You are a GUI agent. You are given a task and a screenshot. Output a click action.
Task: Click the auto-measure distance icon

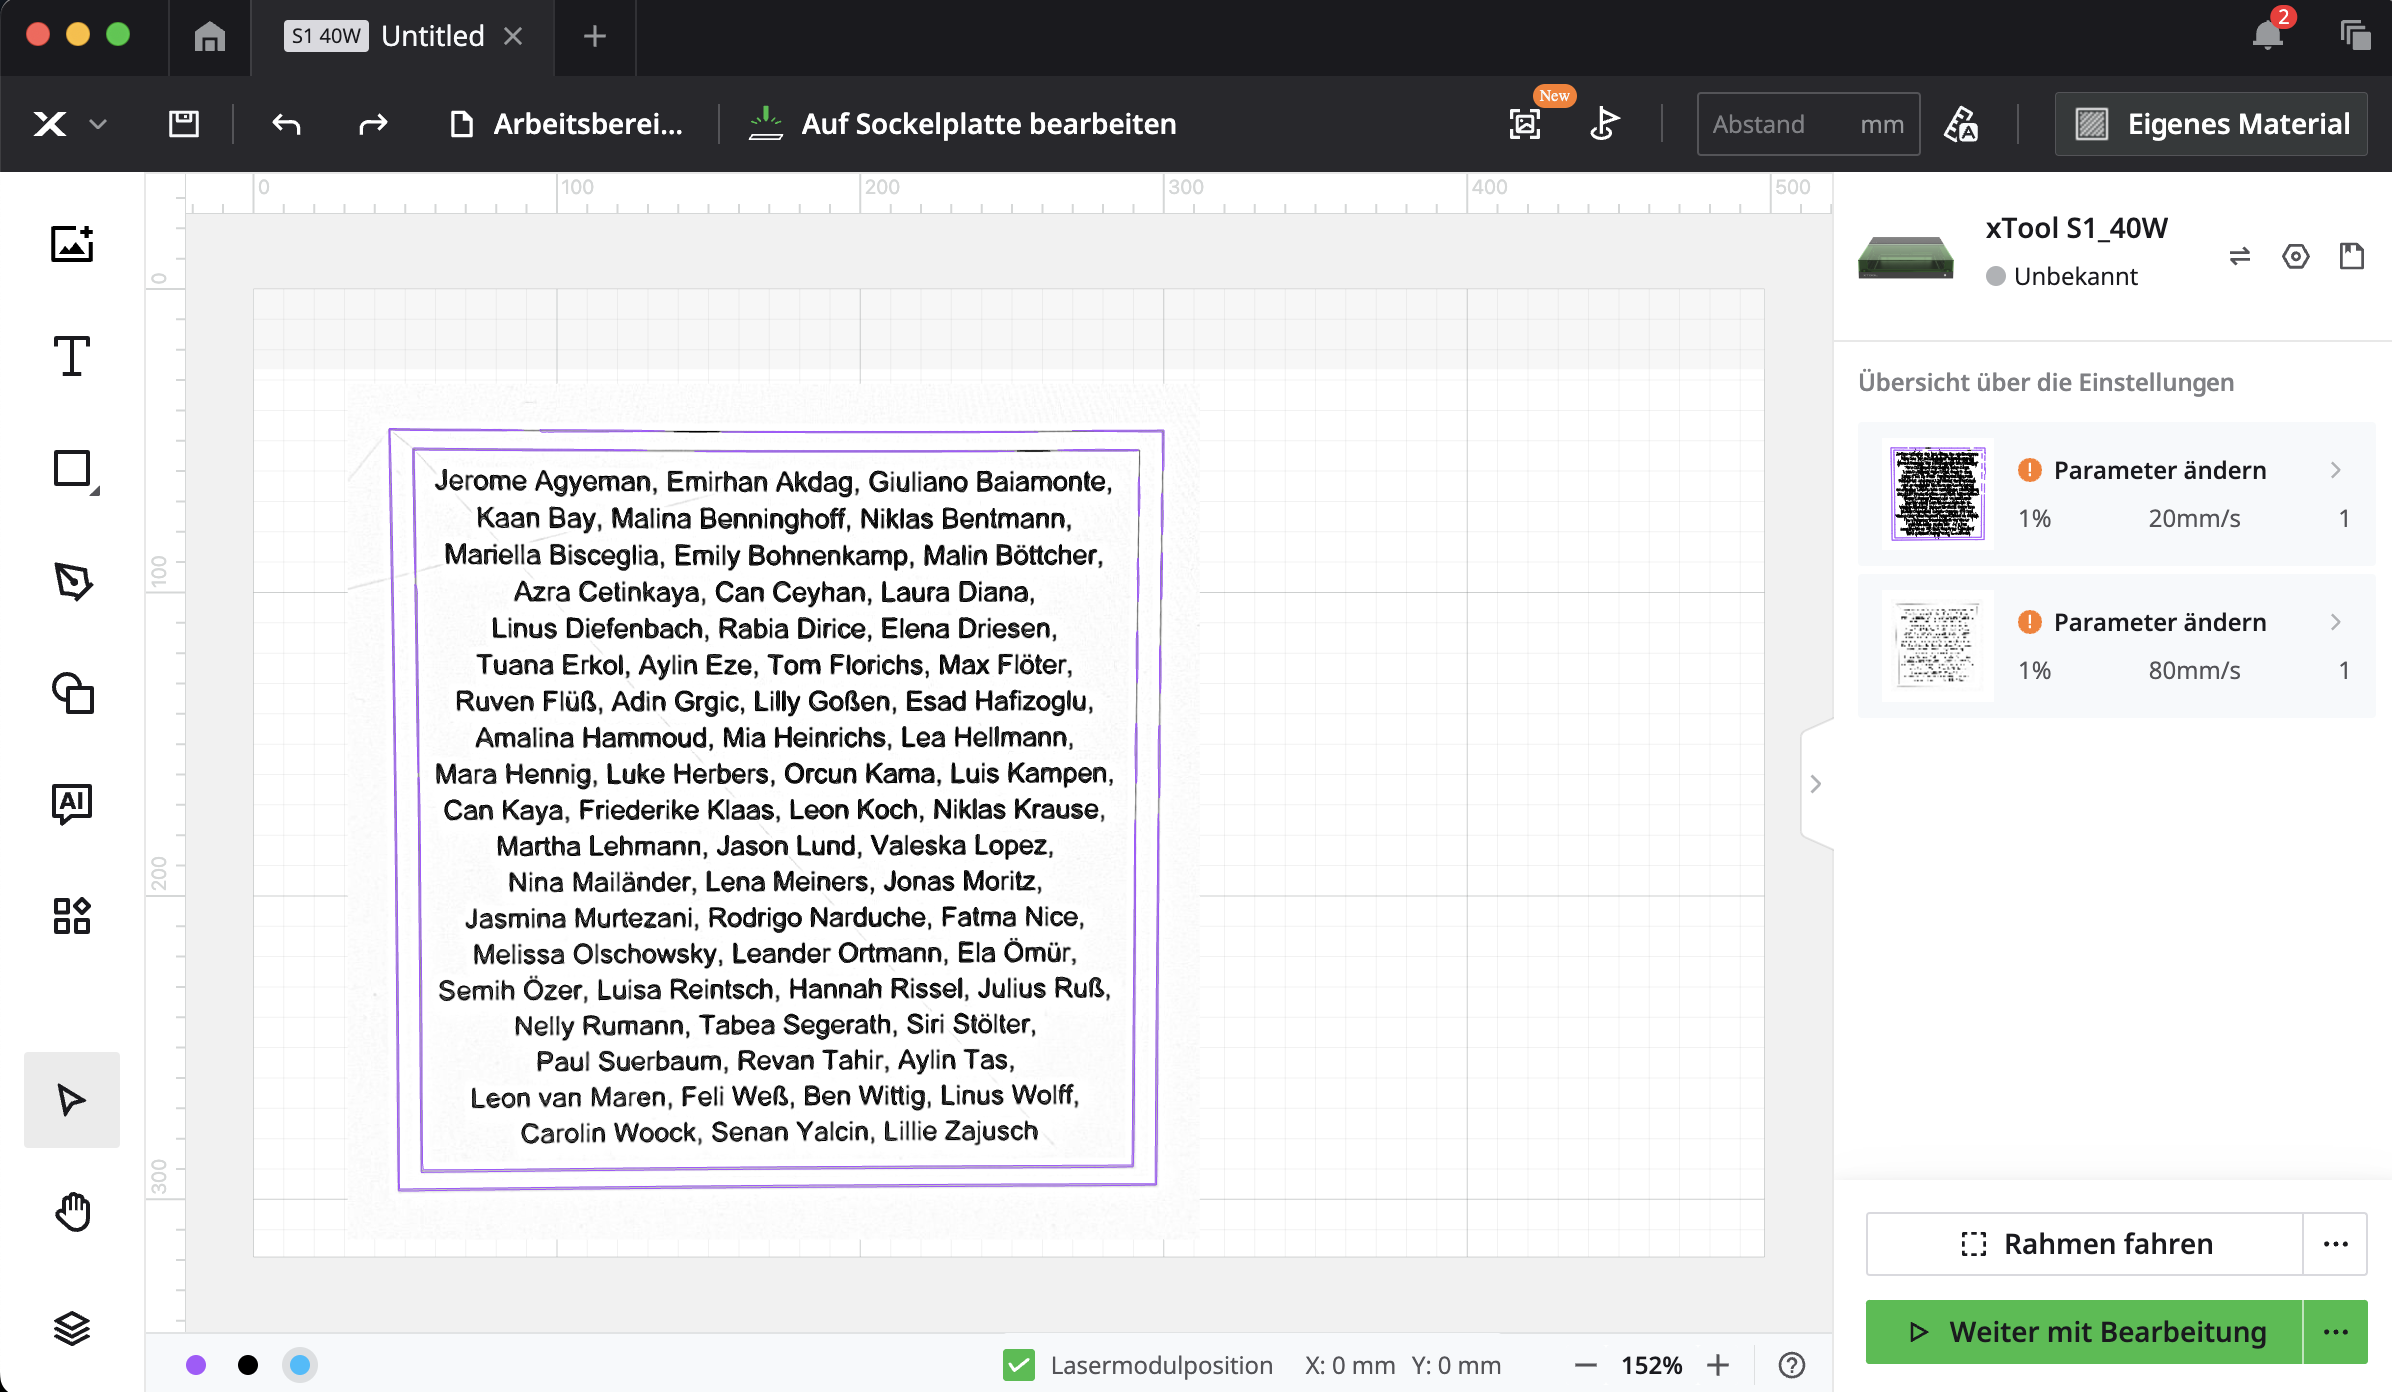(x=1960, y=124)
